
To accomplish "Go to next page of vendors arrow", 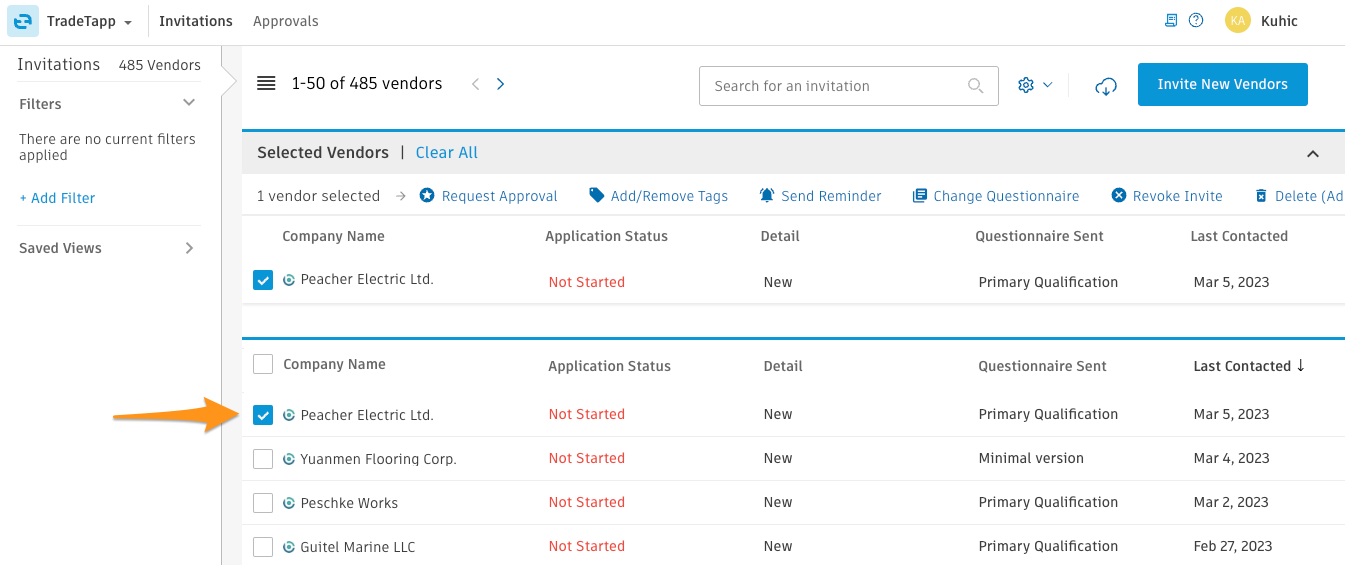I will pyautogui.click(x=501, y=84).
